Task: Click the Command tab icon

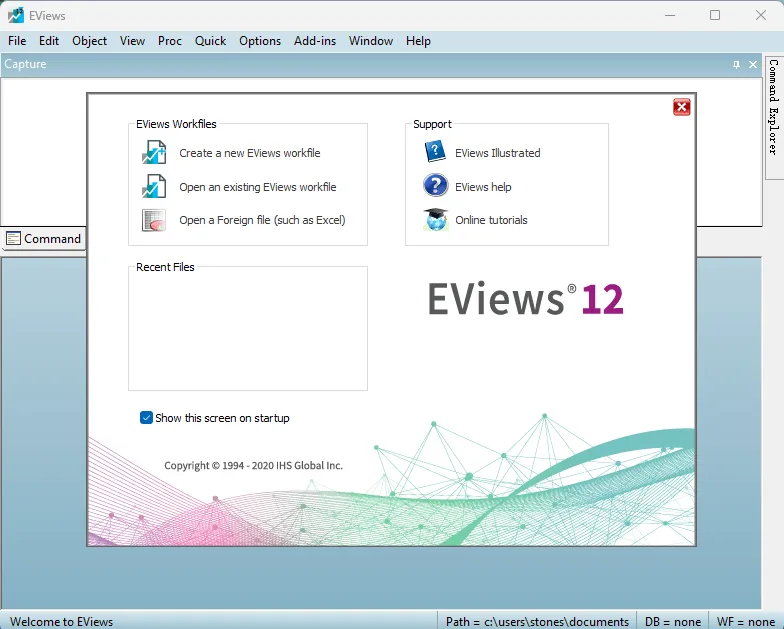Action: coord(13,238)
